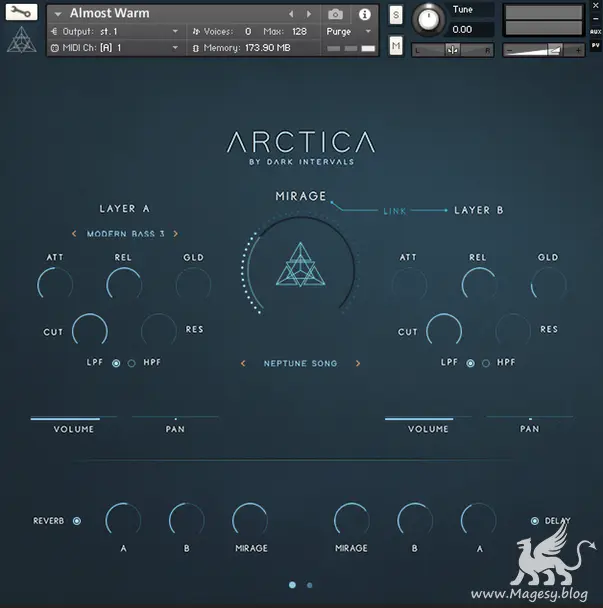Click the Almost Warm instrument name
The height and width of the screenshot is (608, 603).
(110, 14)
